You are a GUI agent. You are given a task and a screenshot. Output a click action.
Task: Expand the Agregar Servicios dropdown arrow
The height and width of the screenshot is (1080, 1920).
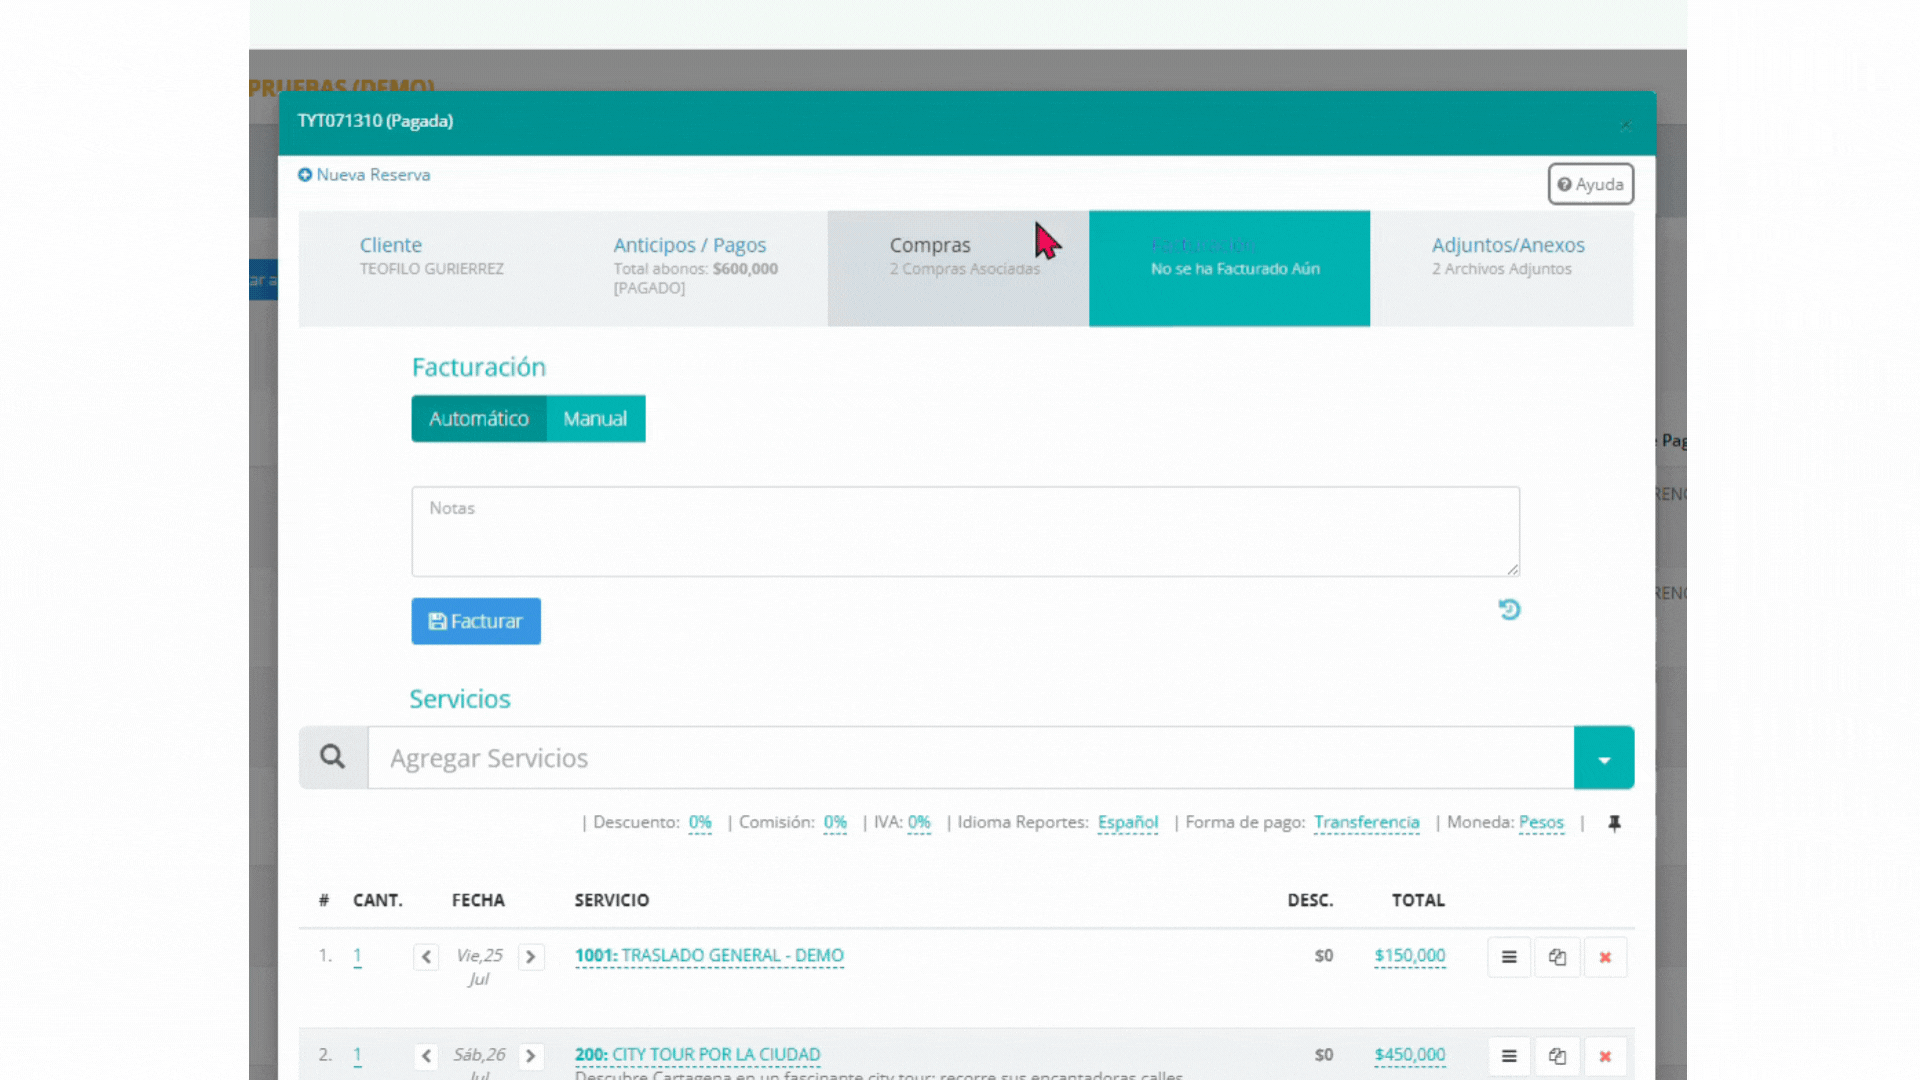pyautogui.click(x=1603, y=758)
